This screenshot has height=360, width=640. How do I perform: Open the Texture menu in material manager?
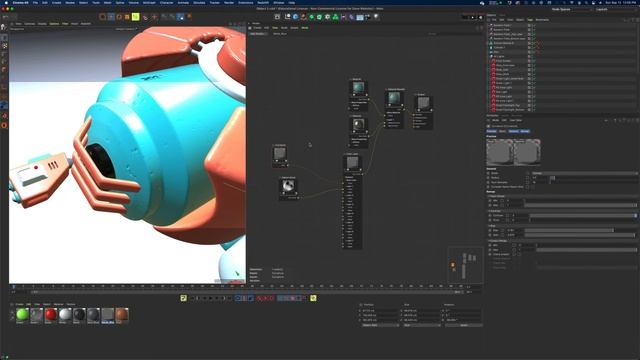[71, 304]
